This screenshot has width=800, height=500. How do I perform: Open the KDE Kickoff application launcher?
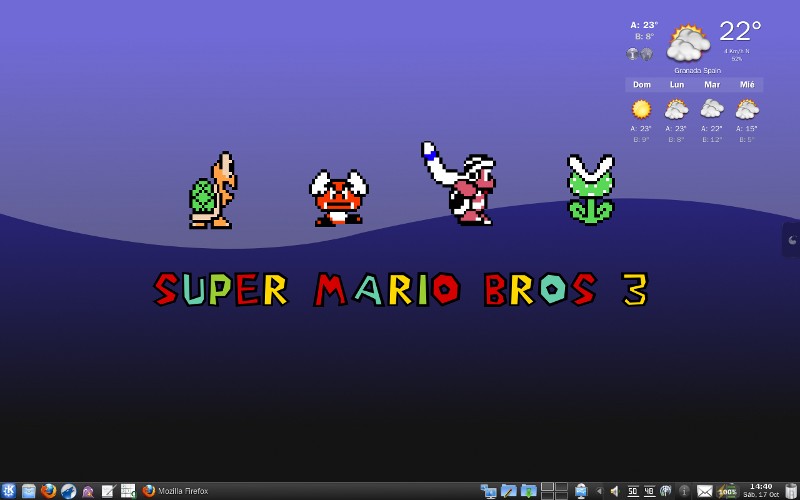click(x=8, y=491)
